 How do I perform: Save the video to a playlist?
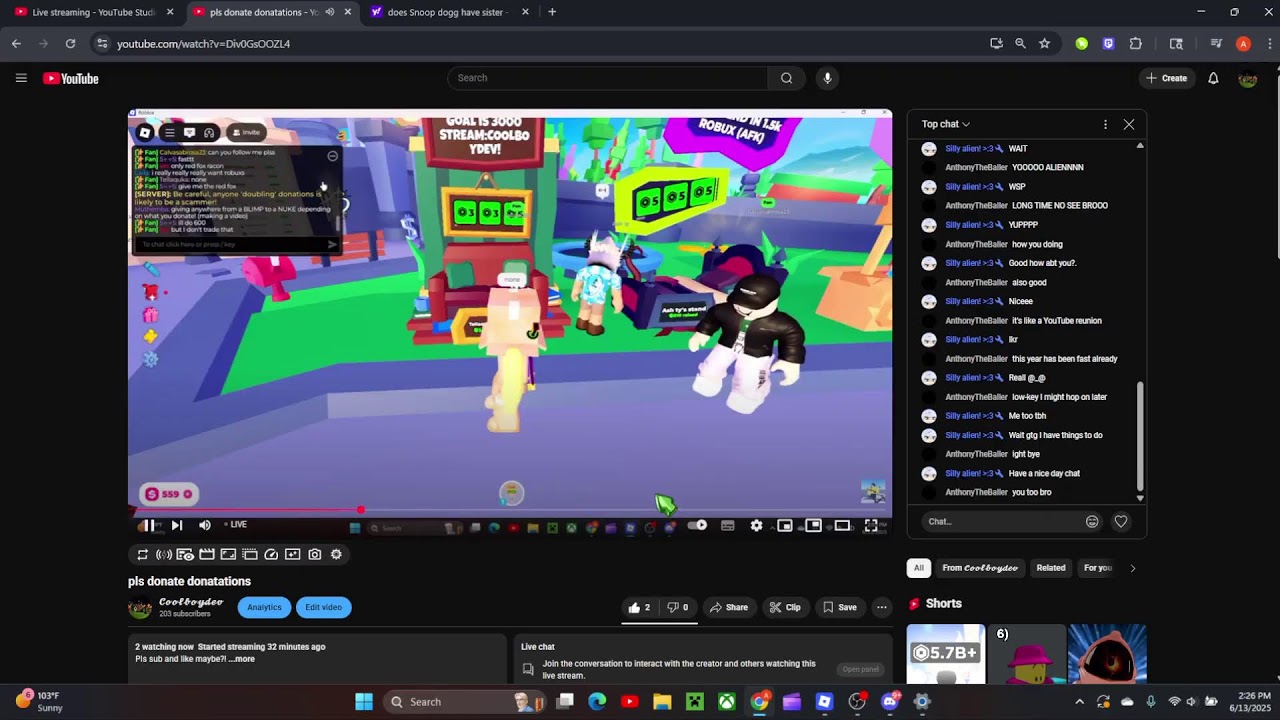839,607
